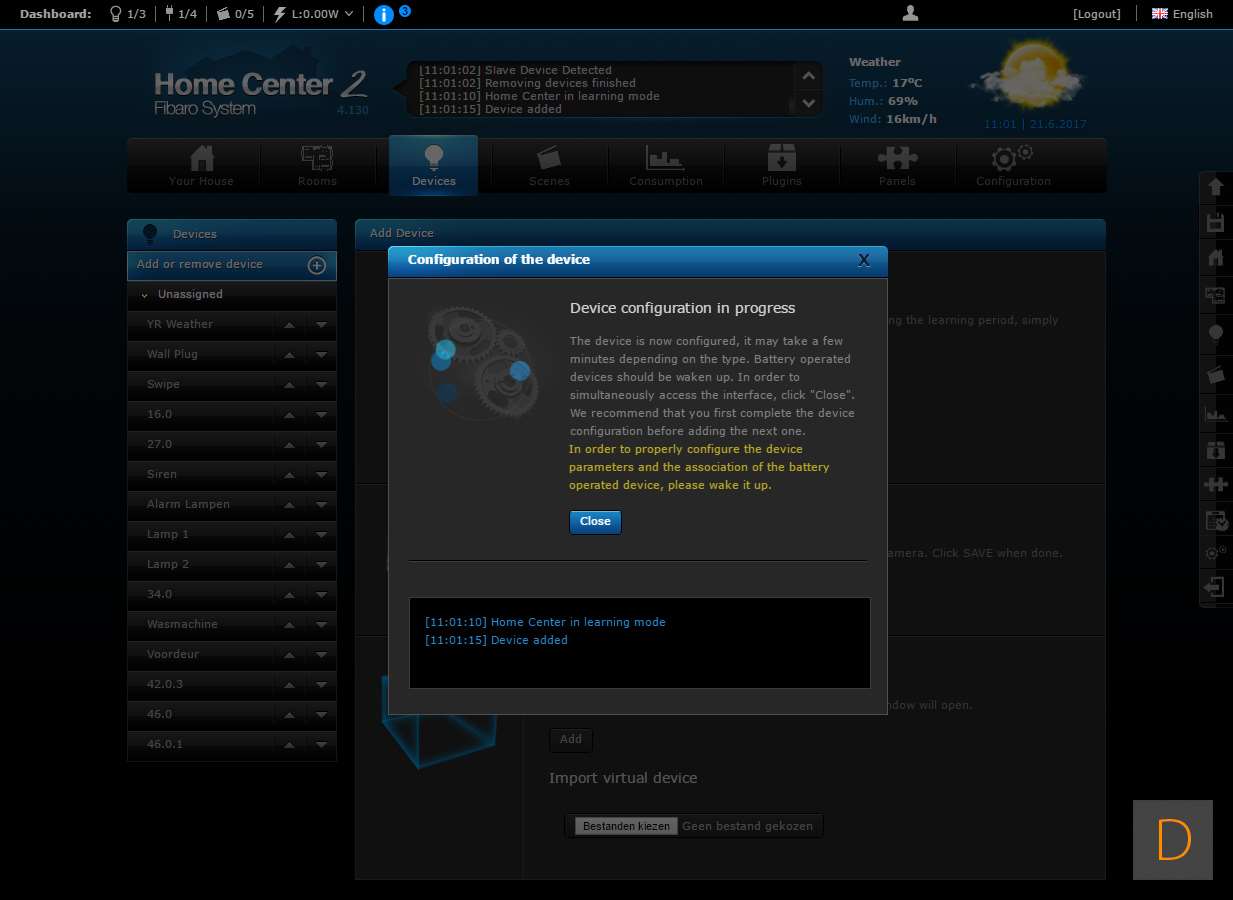Click the side toolbar scenes clapperboard icon
The image size is (1233, 900).
point(1216,375)
